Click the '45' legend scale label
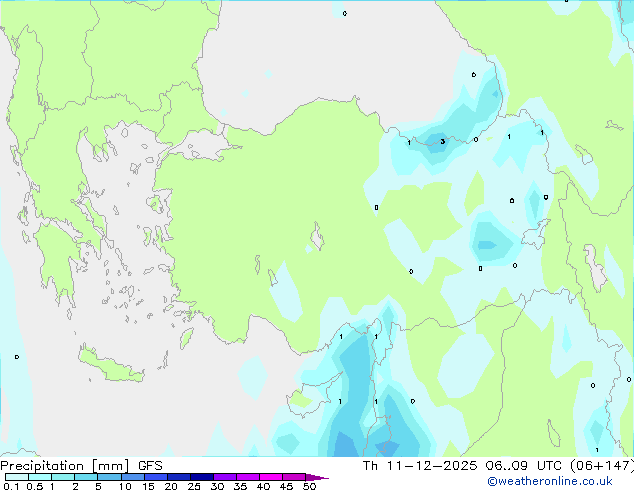 point(286,486)
